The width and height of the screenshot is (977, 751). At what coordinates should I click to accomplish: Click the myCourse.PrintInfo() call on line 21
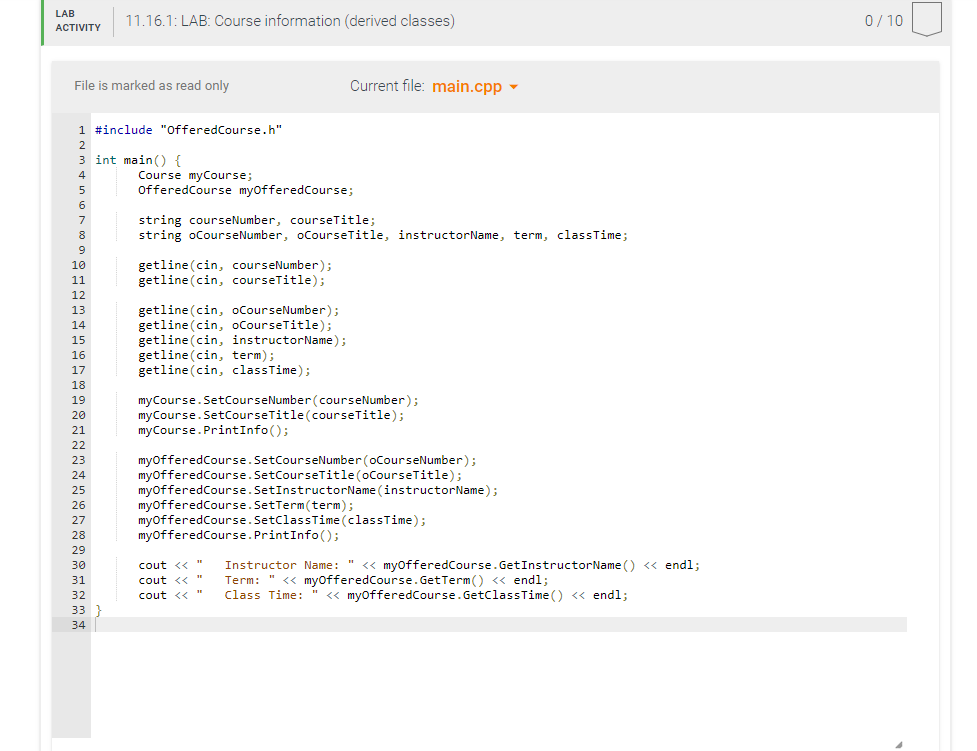coord(215,429)
